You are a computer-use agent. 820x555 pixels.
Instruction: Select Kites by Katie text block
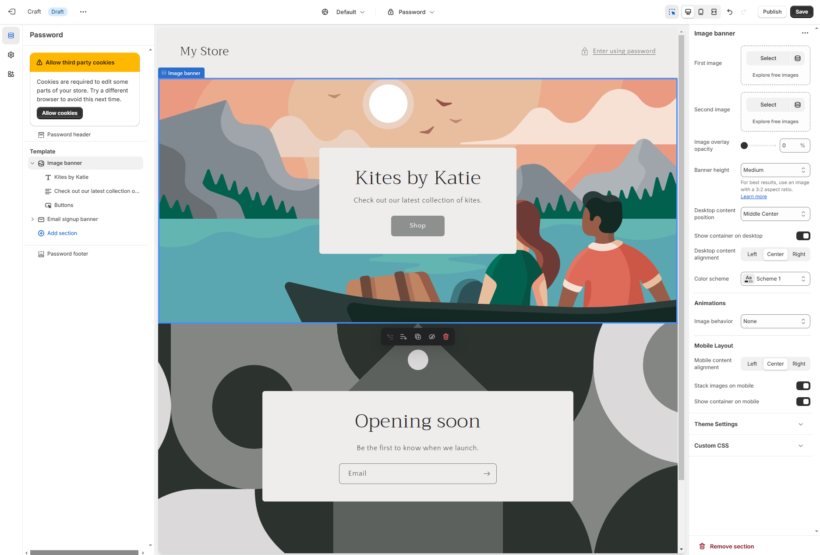point(71,177)
